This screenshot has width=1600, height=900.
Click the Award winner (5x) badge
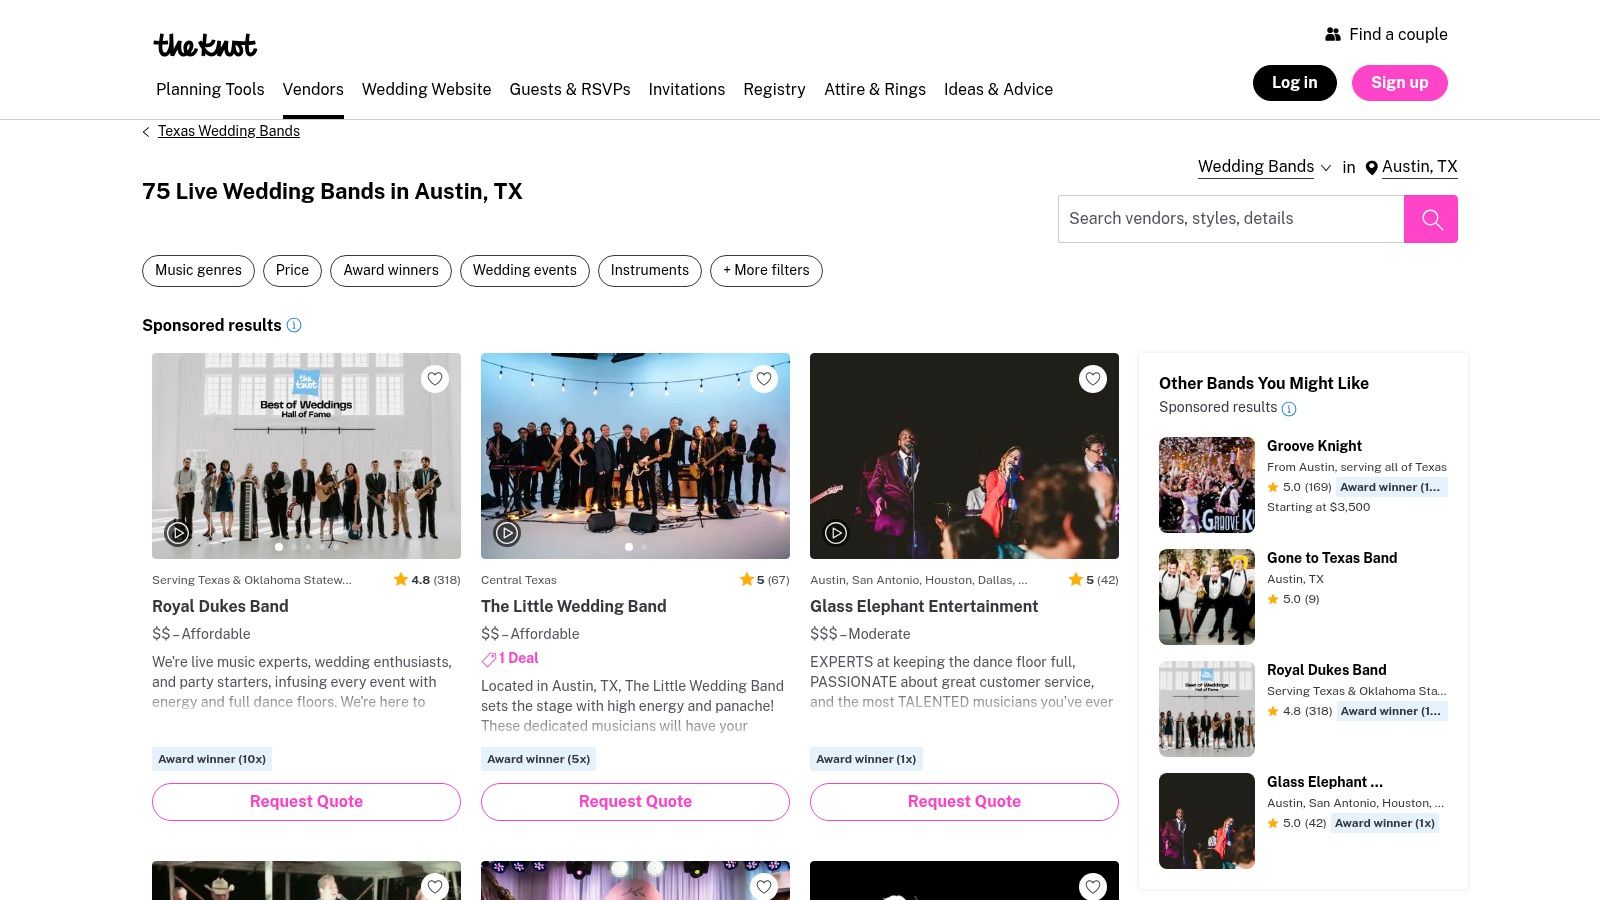(539, 759)
